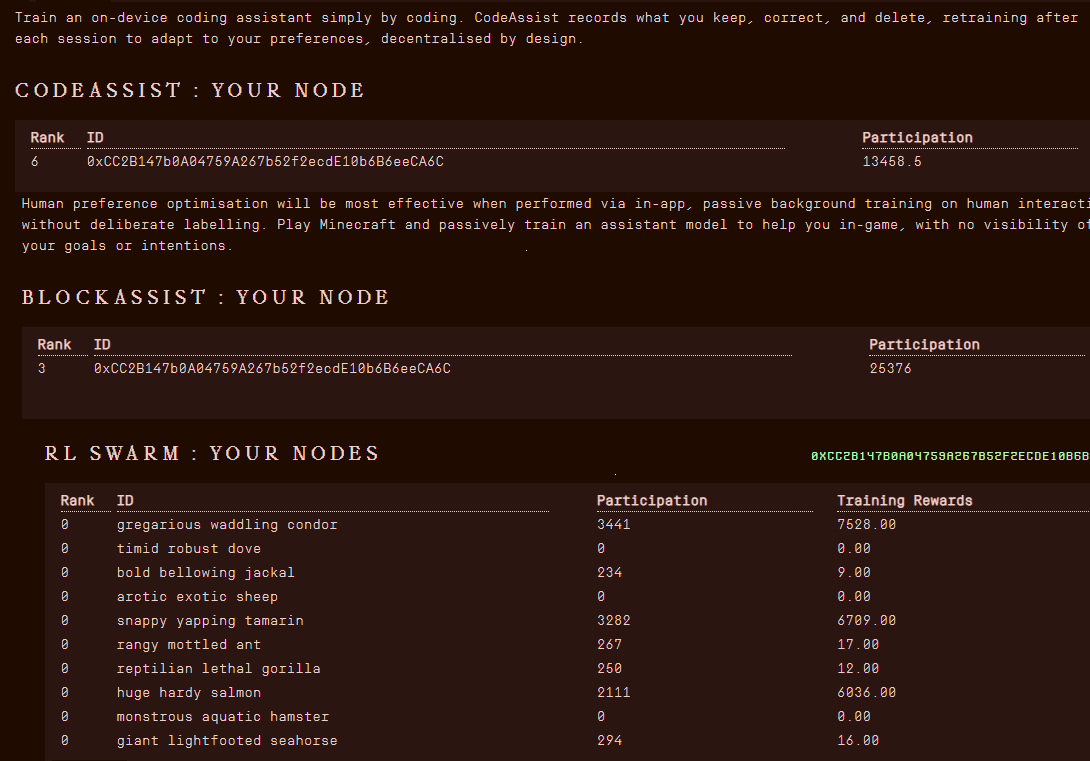Click participation 0 in monstrous aquatic hamster row

pyautogui.click(x=601, y=717)
